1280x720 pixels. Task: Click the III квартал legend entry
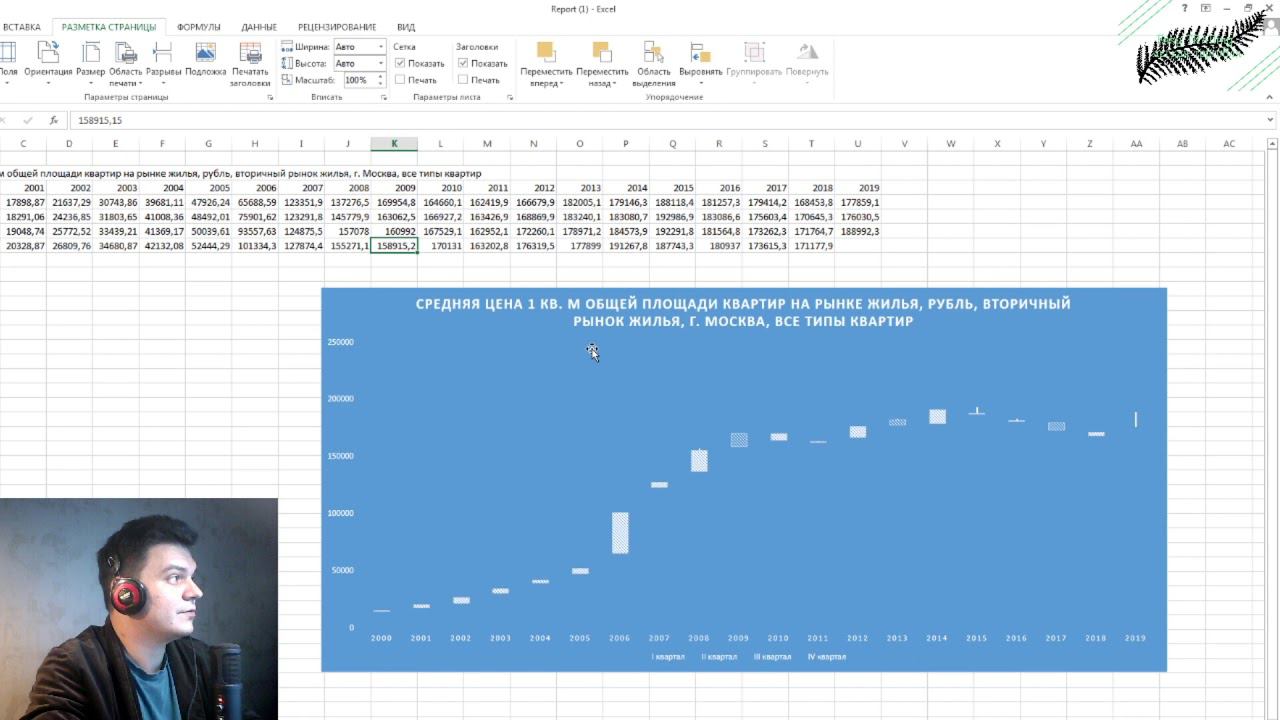coord(772,657)
